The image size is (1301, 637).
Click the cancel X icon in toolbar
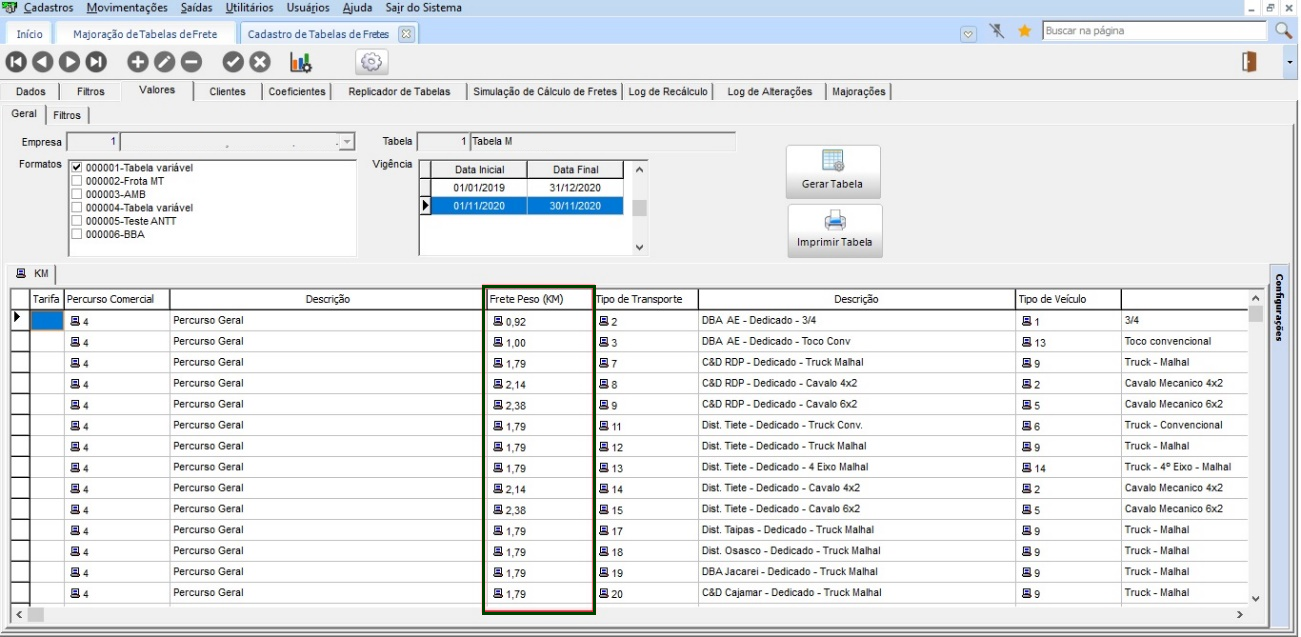[x=259, y=62]
